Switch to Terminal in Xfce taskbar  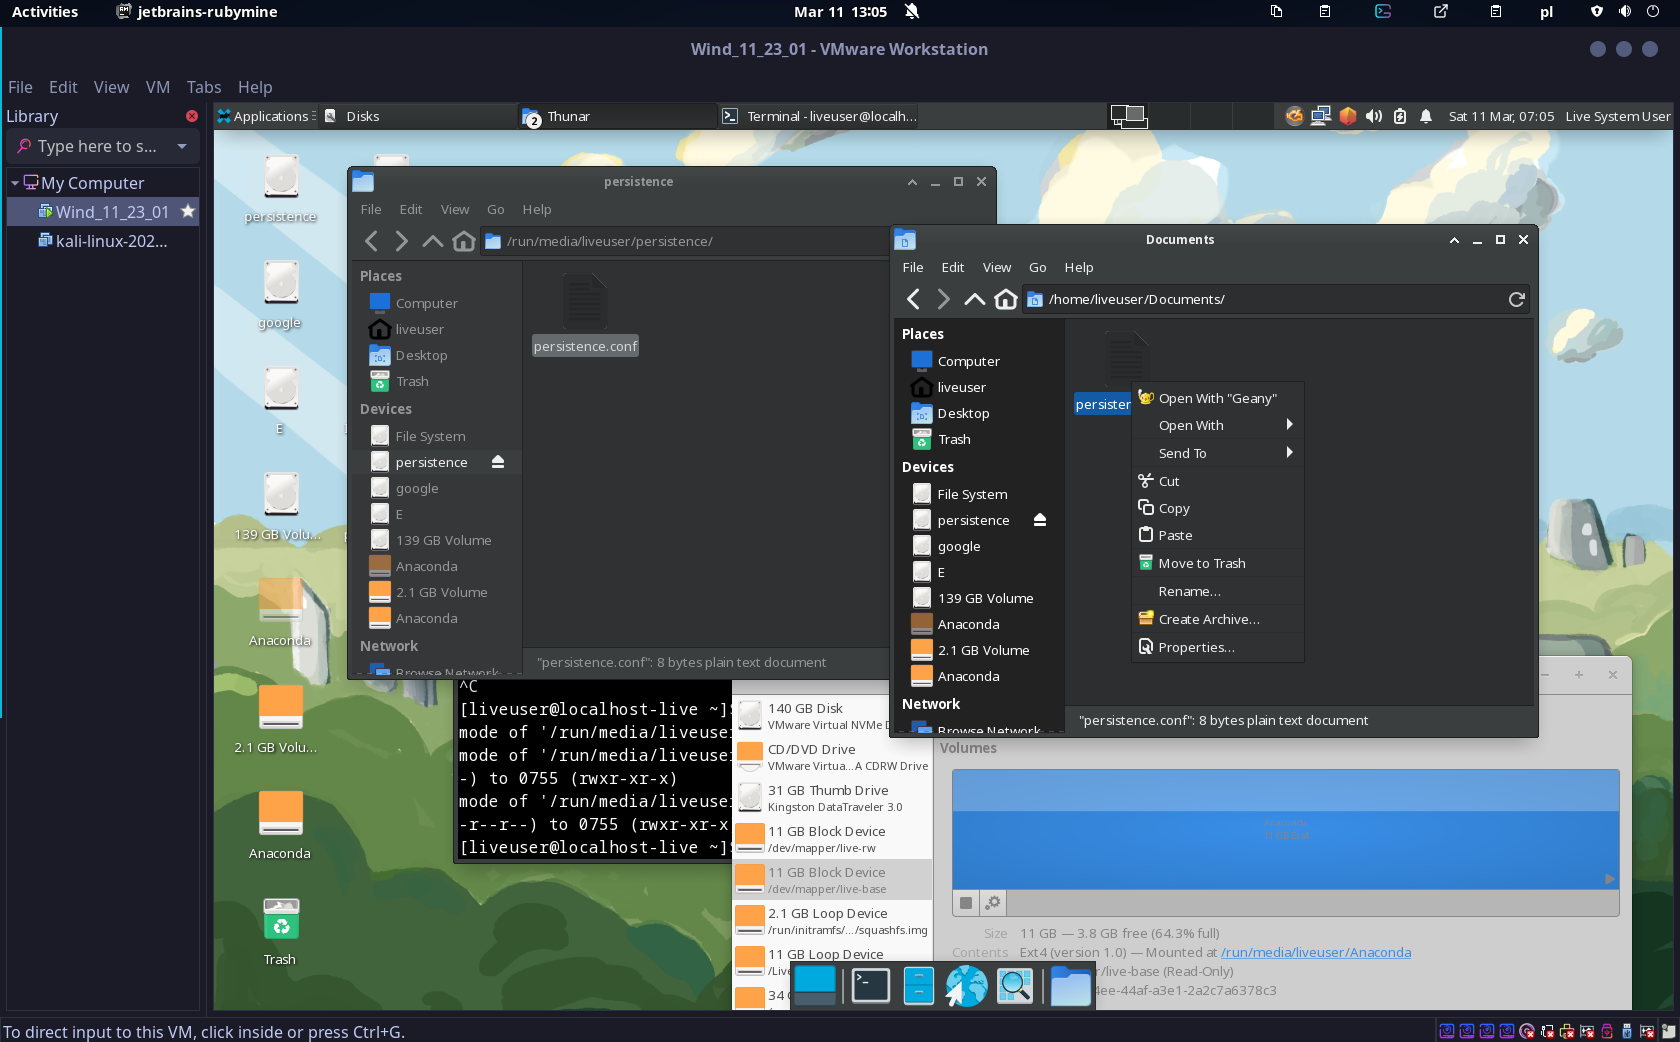tap(820, 116)
